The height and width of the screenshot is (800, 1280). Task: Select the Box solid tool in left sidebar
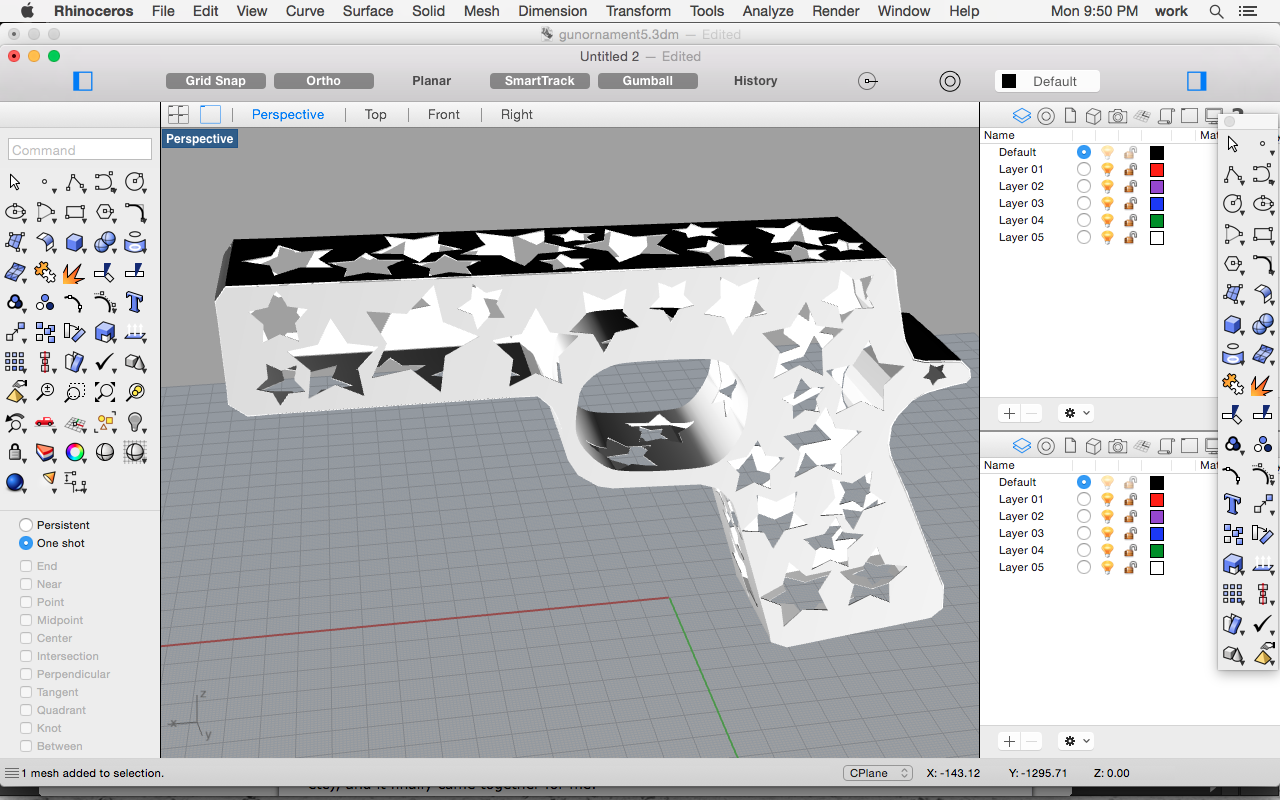[75, 242]
